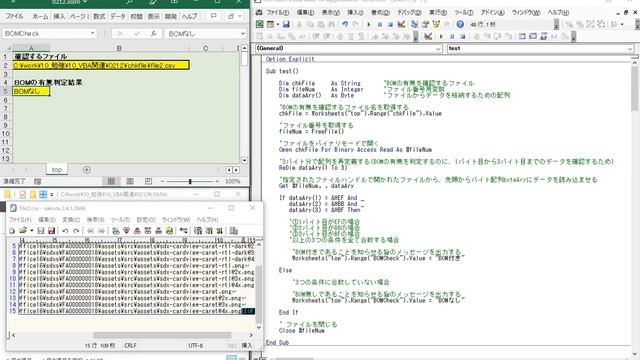Click the CRLF indicator in sakura status bar
Screen dimensions: 640x360
[x=130, y=345]
